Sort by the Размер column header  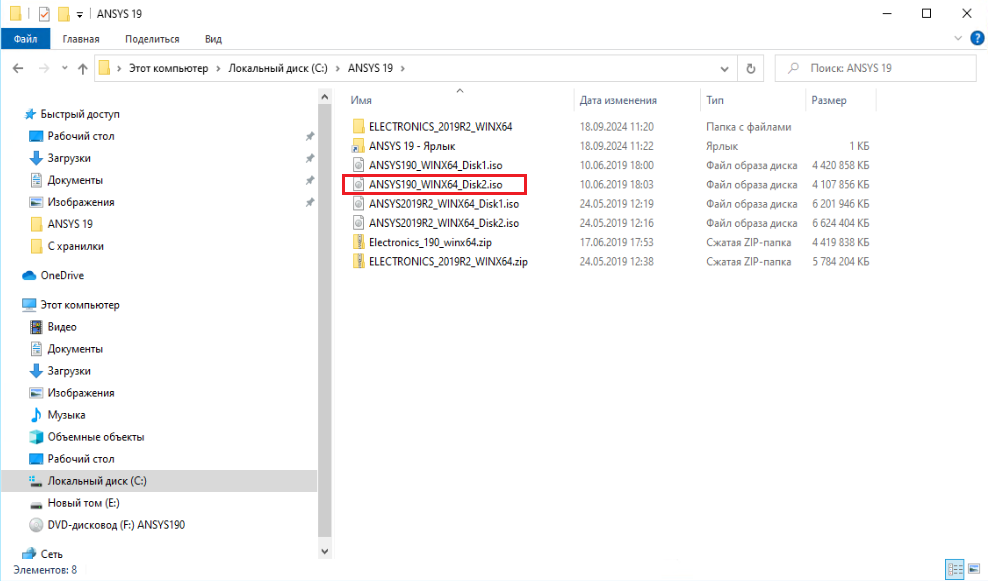click(x=829, y=100)
